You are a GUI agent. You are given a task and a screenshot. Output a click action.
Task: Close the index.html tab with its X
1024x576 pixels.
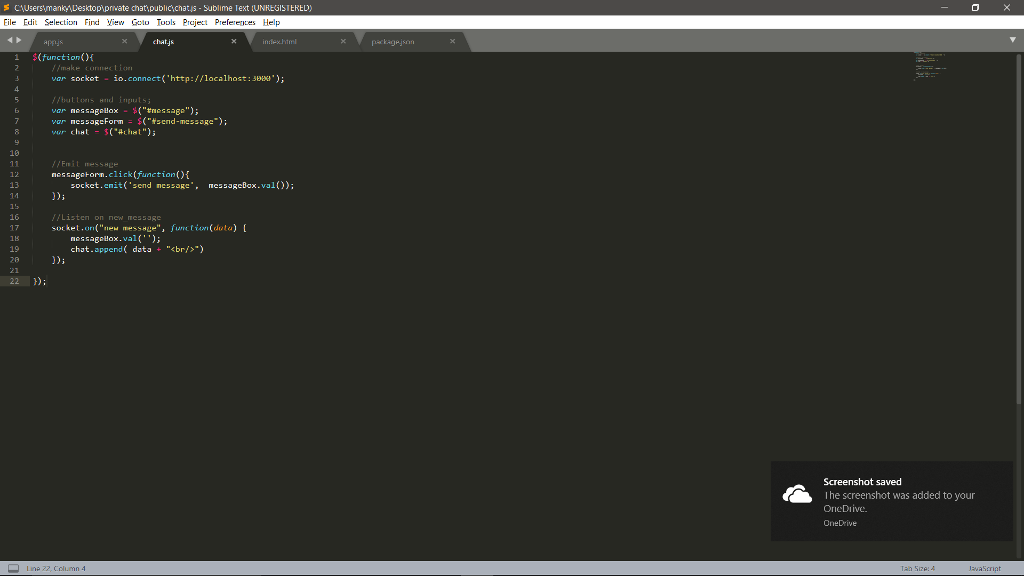tap(343, 42)
